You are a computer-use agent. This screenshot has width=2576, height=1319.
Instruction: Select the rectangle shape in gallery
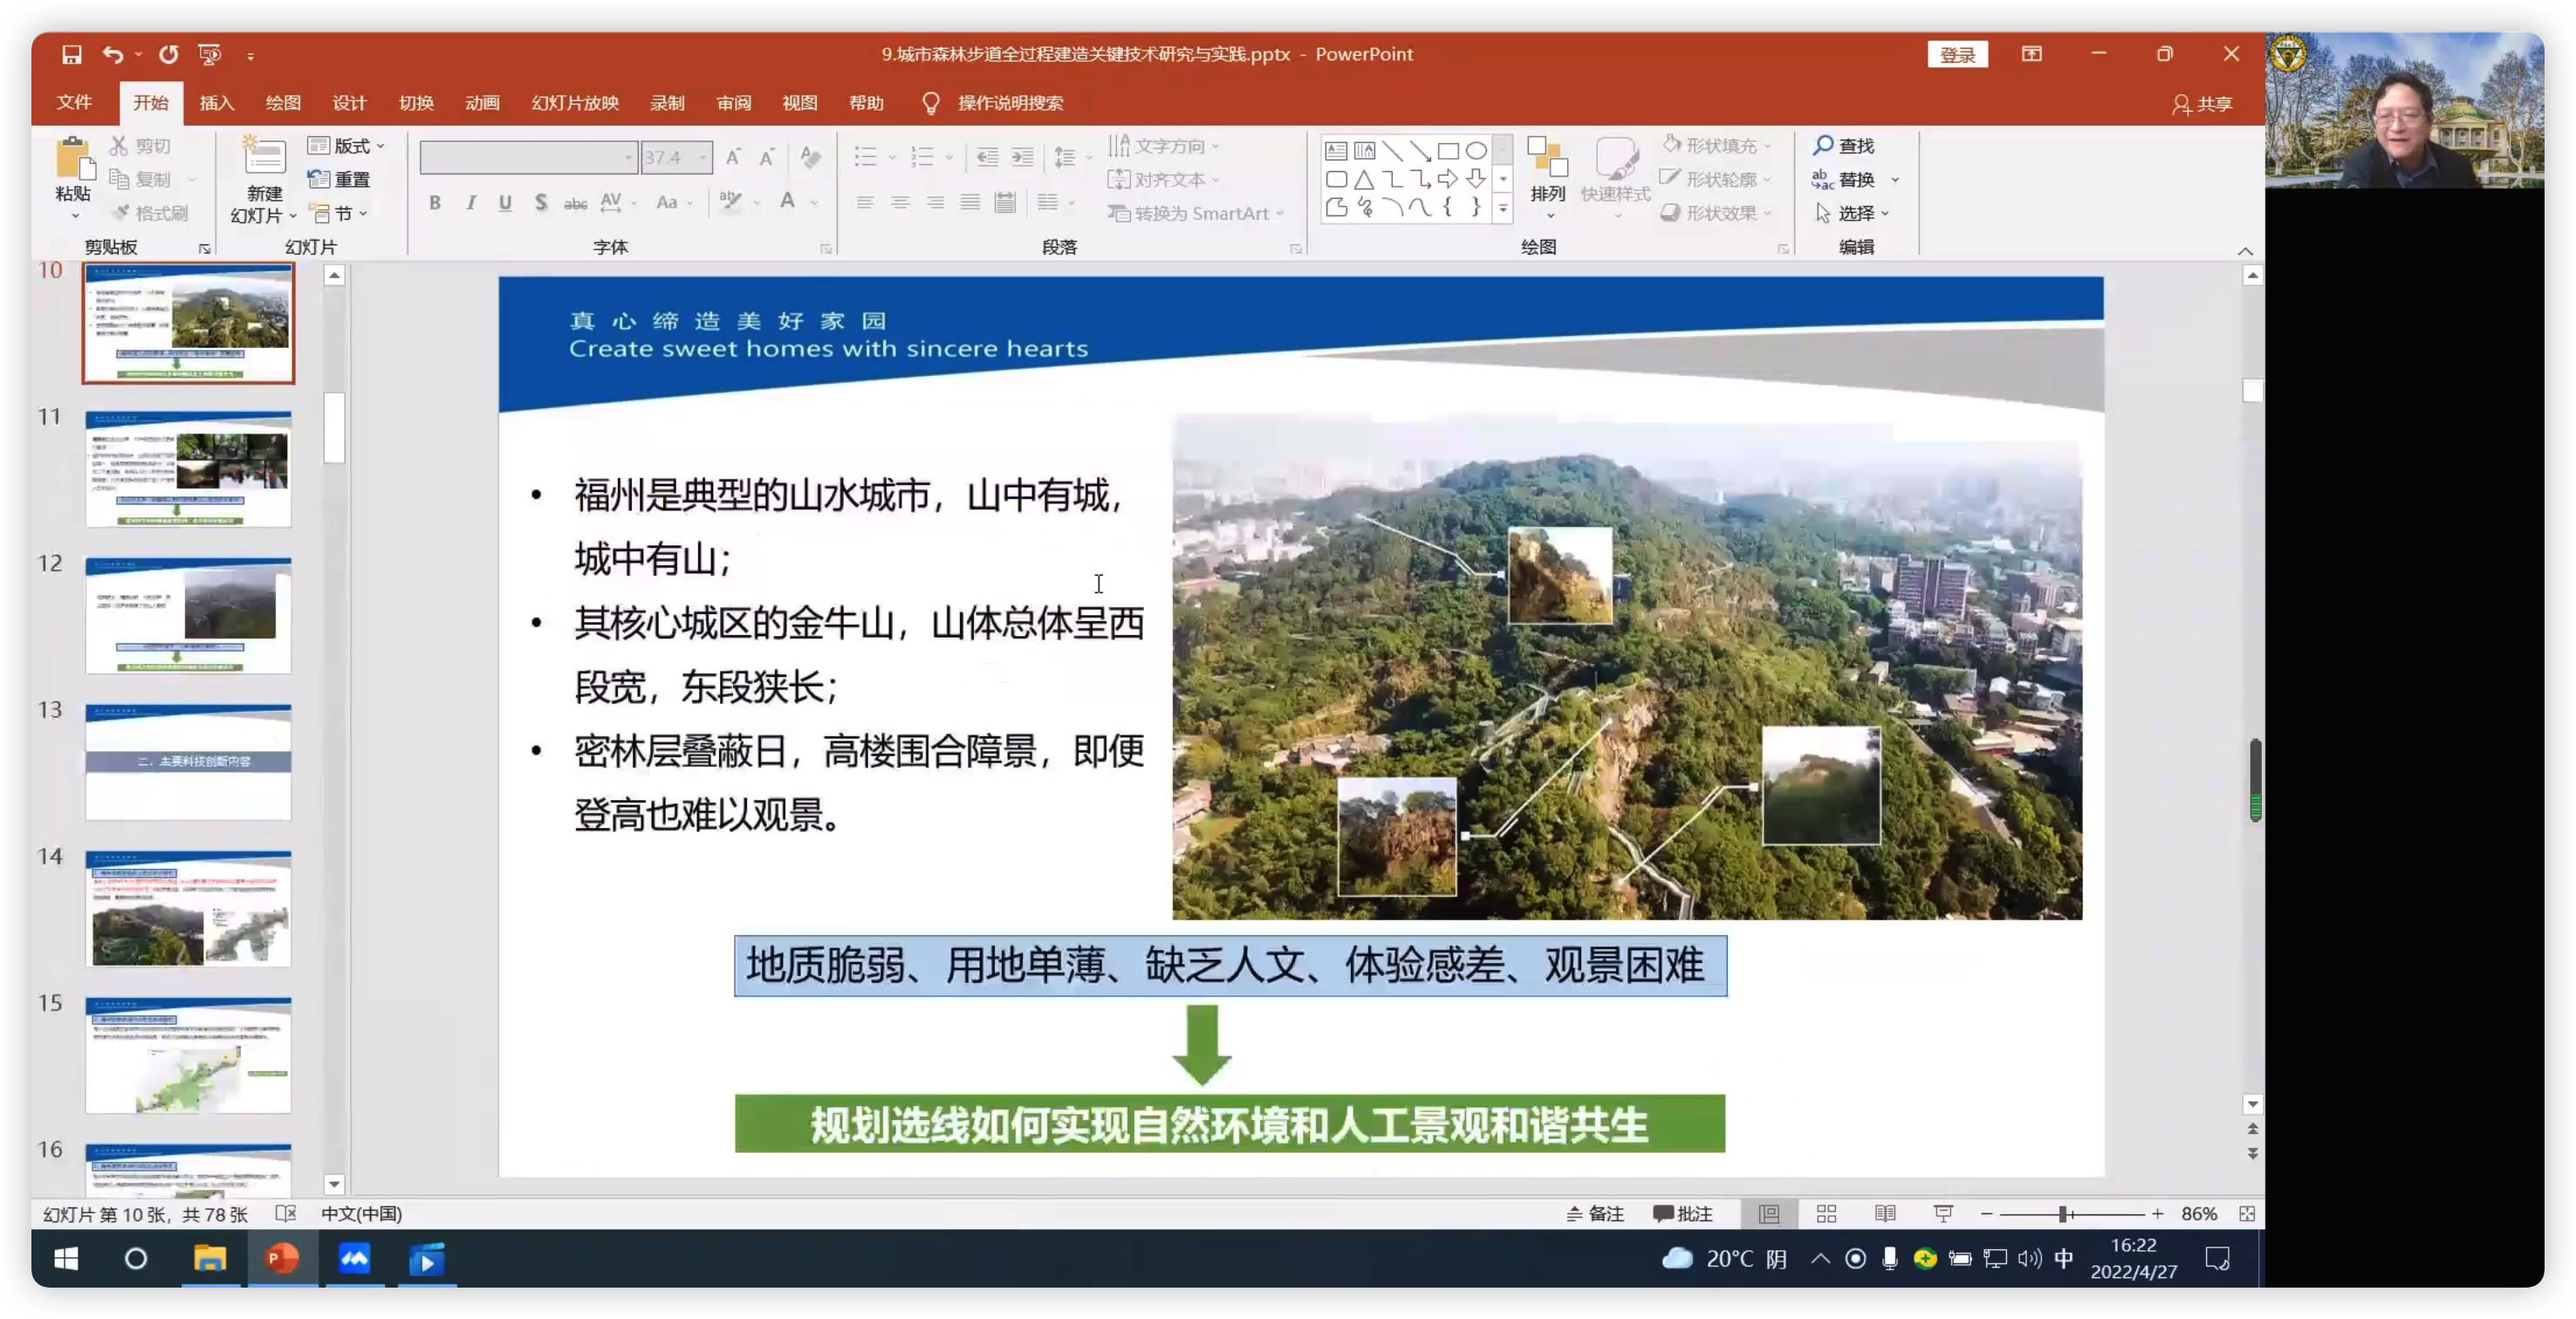(1447, 151)
